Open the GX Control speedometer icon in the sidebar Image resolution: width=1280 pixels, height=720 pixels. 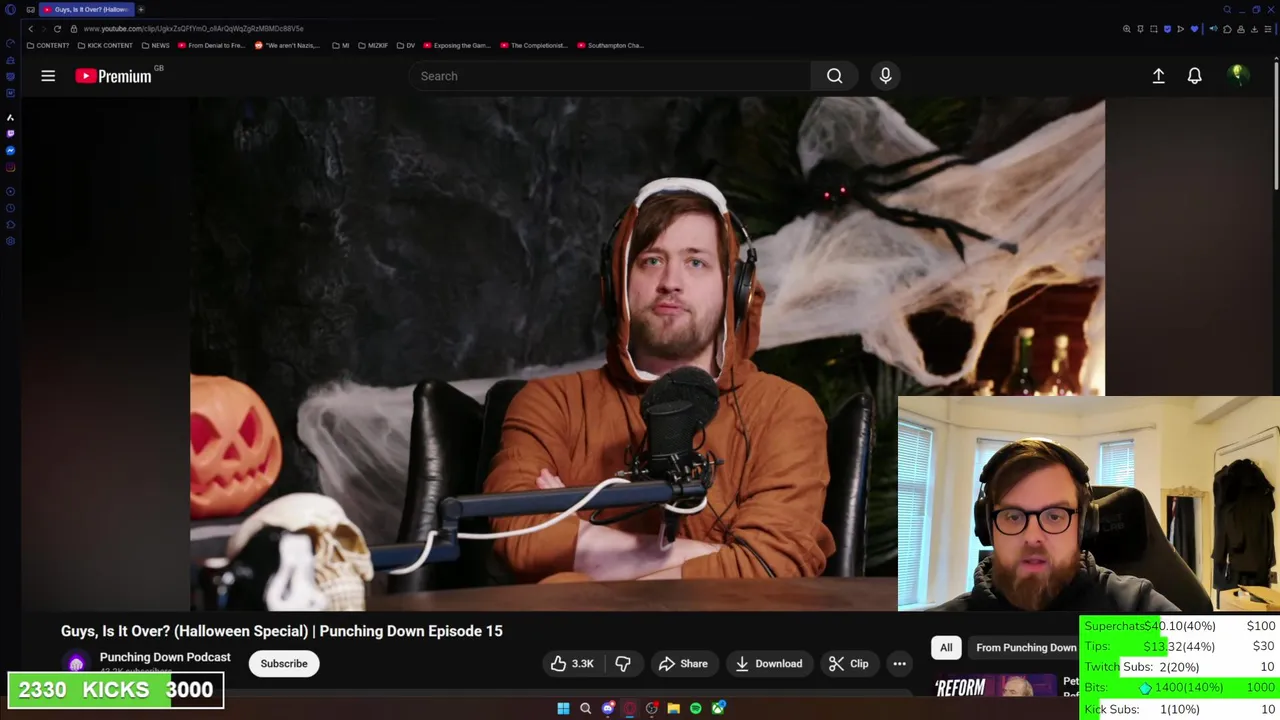click(x=10, y=43)
